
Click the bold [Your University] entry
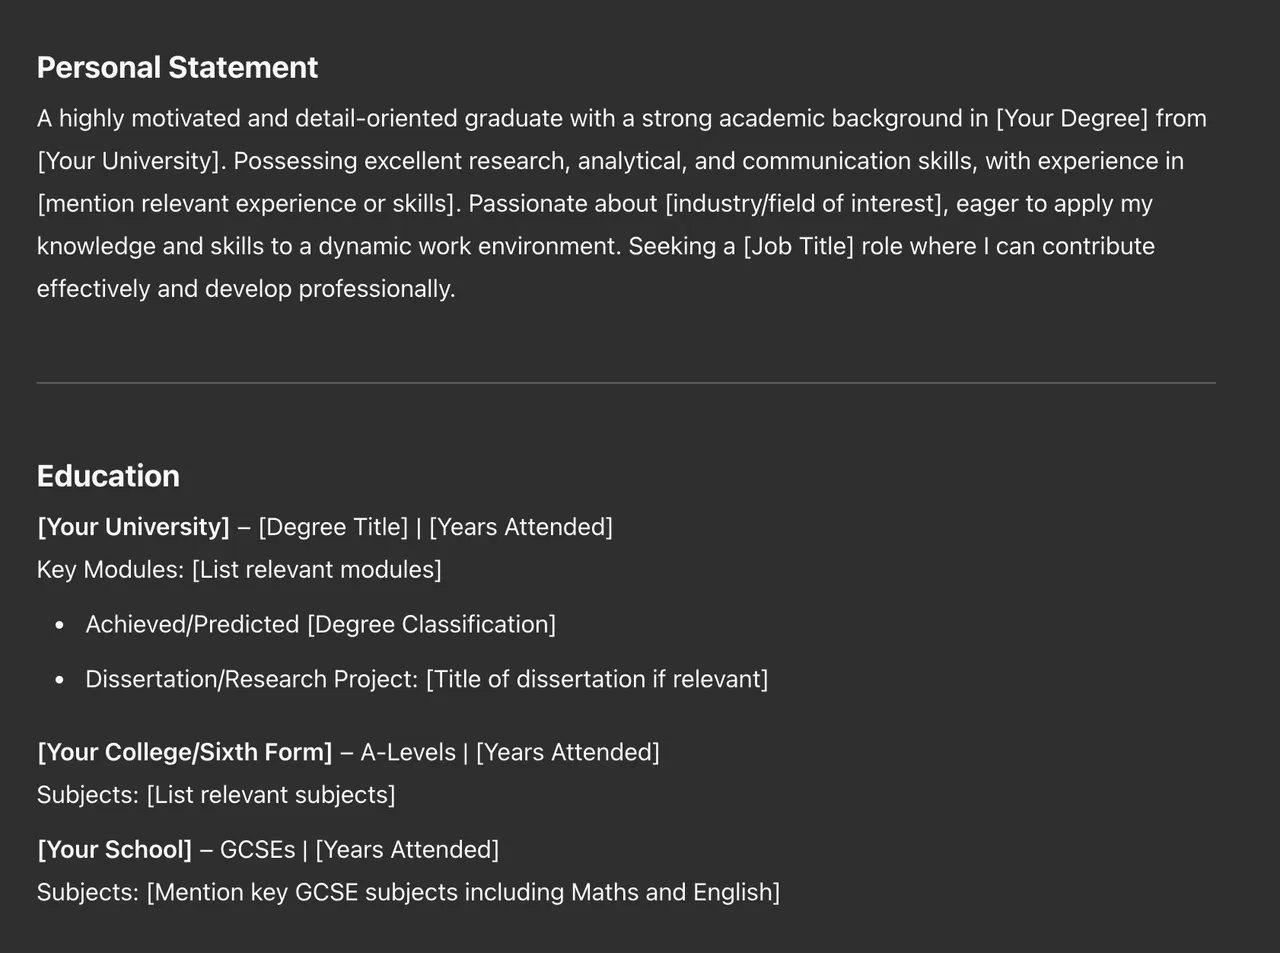[x=133, y=527]
